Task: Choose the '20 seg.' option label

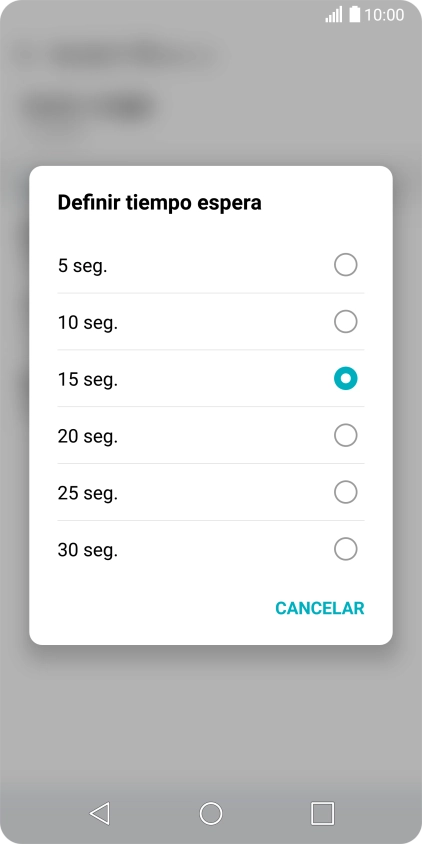Action: [x=88, y=437]
